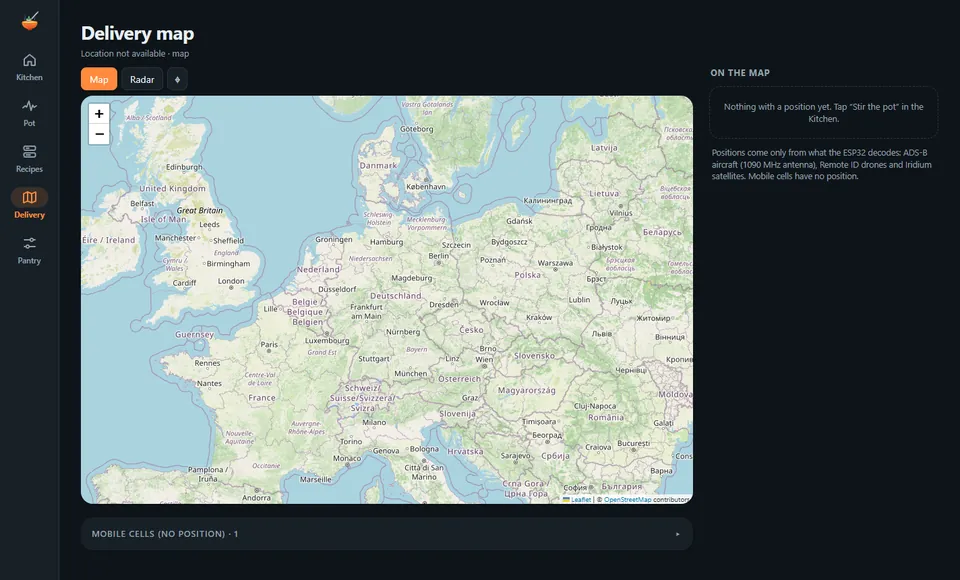Click the "Delivery map" page title

coord(137,33)
